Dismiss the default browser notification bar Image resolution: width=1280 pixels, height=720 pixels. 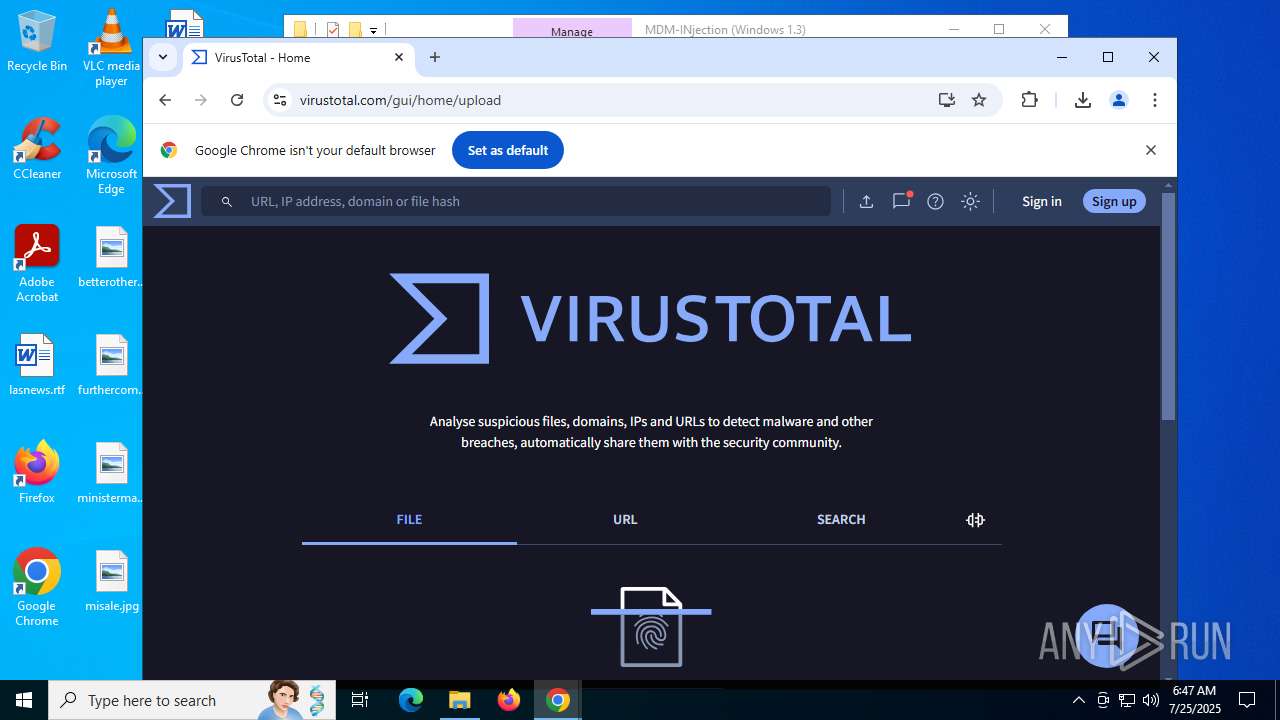click(1150, 150)
